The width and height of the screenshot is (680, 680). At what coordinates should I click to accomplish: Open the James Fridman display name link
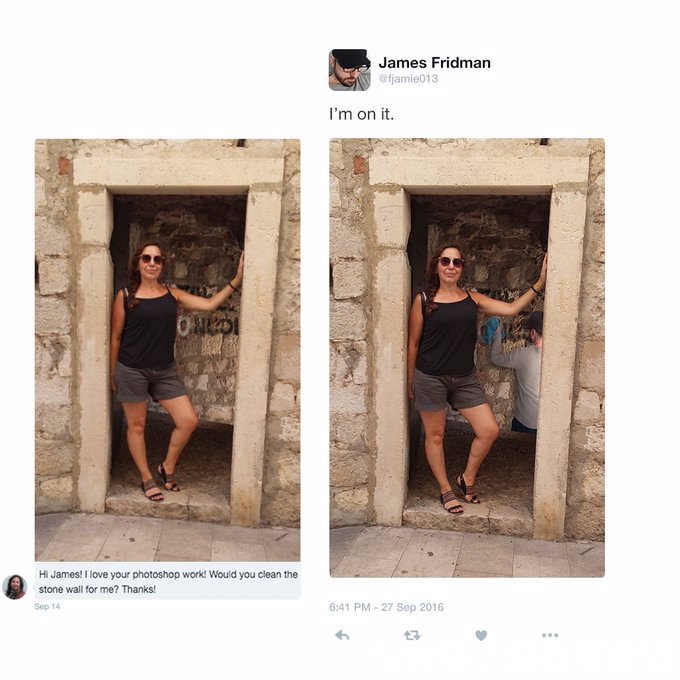coord(435,63)
